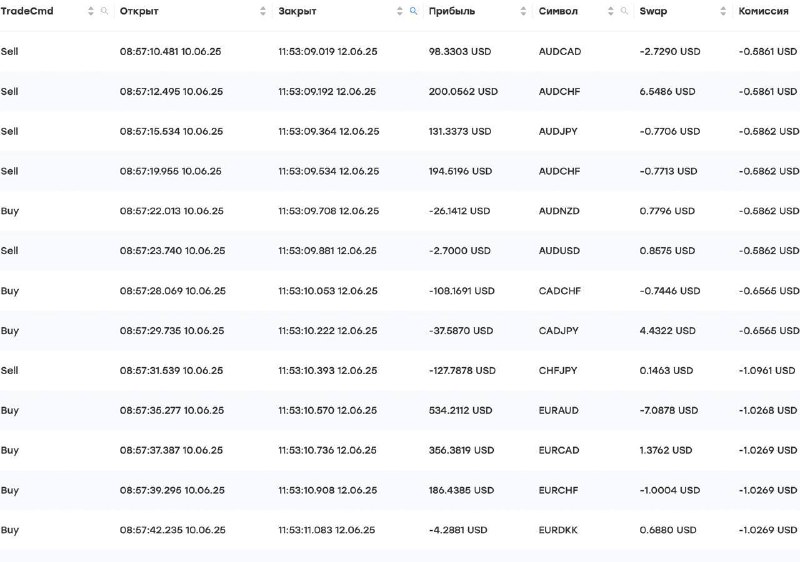Sort by Закрыт column arrows
Screen dimensions: 800x562
tap(399, 11)
